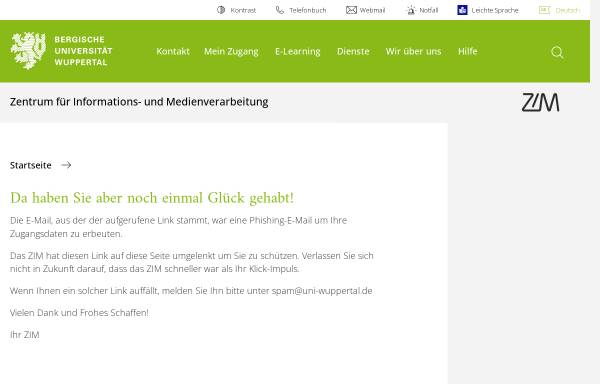The height and width of the screenshot is (384, 600).
Task: Open the E-Learning menu
Action: click(298, 51)
